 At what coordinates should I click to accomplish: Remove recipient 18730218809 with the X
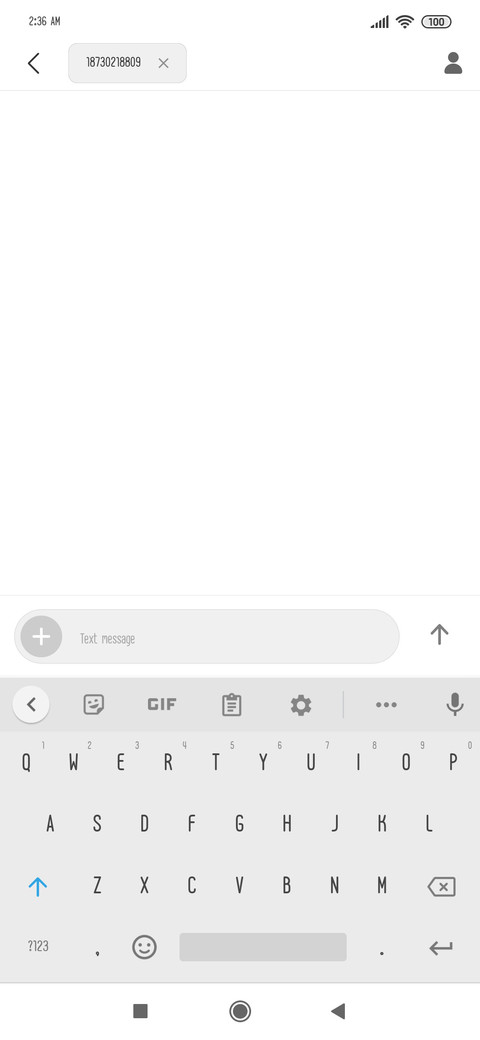164,63
